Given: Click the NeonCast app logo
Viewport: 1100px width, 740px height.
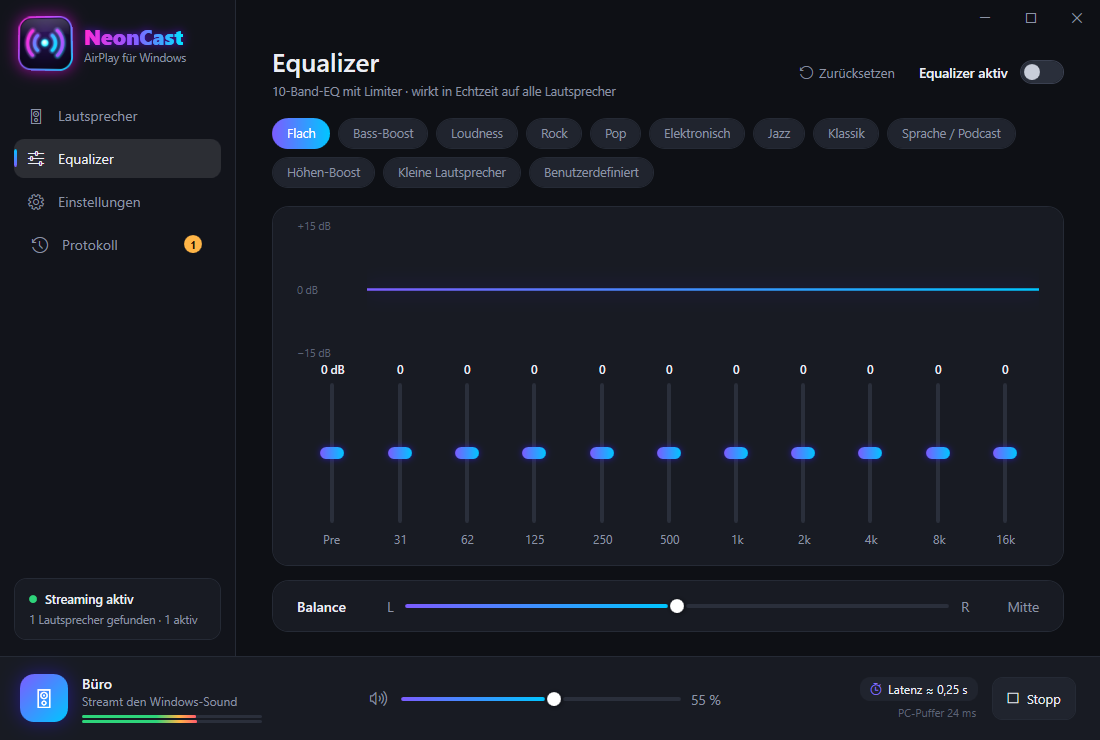Looking at the screenshot, I should (x=45, y=43).
